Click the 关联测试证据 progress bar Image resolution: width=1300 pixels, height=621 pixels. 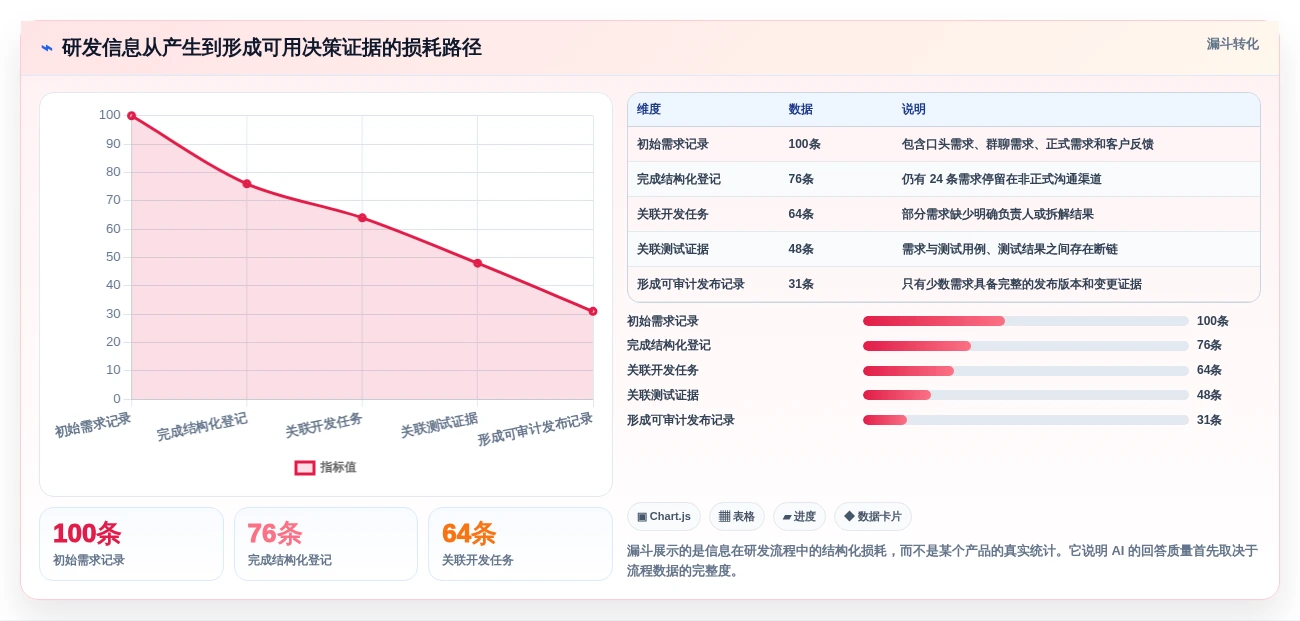tap(1026, 395)
